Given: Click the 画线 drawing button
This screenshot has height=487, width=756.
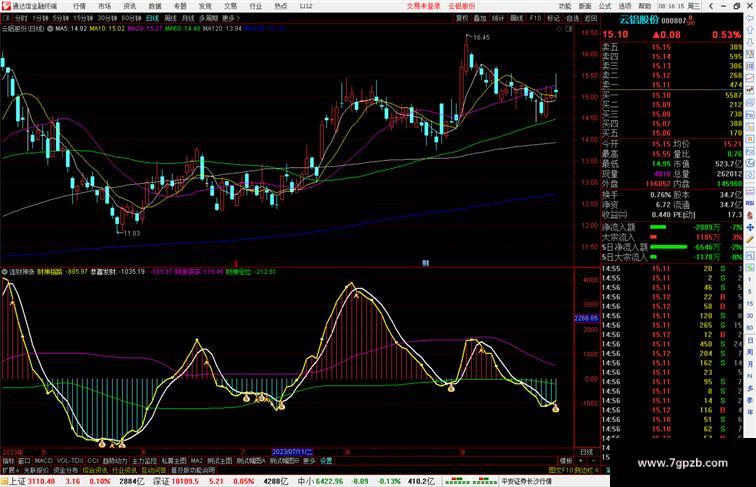Looking at the screenshot, I should click(x=516, y=18).
